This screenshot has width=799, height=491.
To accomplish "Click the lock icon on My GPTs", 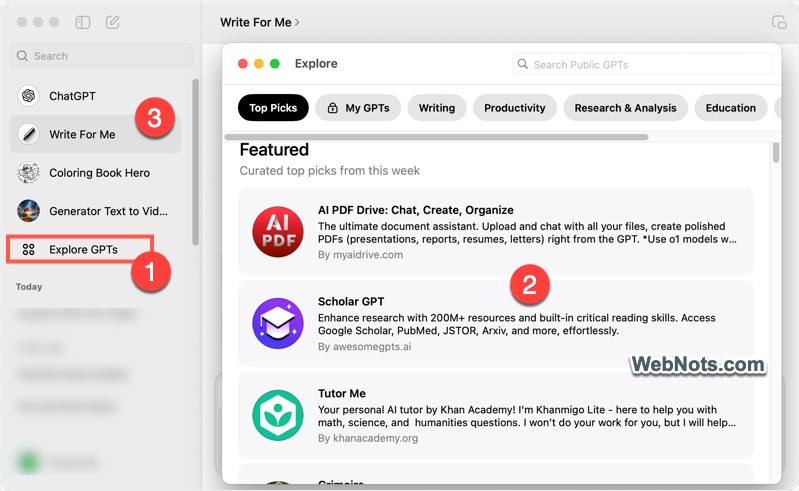I will [333, 108].
